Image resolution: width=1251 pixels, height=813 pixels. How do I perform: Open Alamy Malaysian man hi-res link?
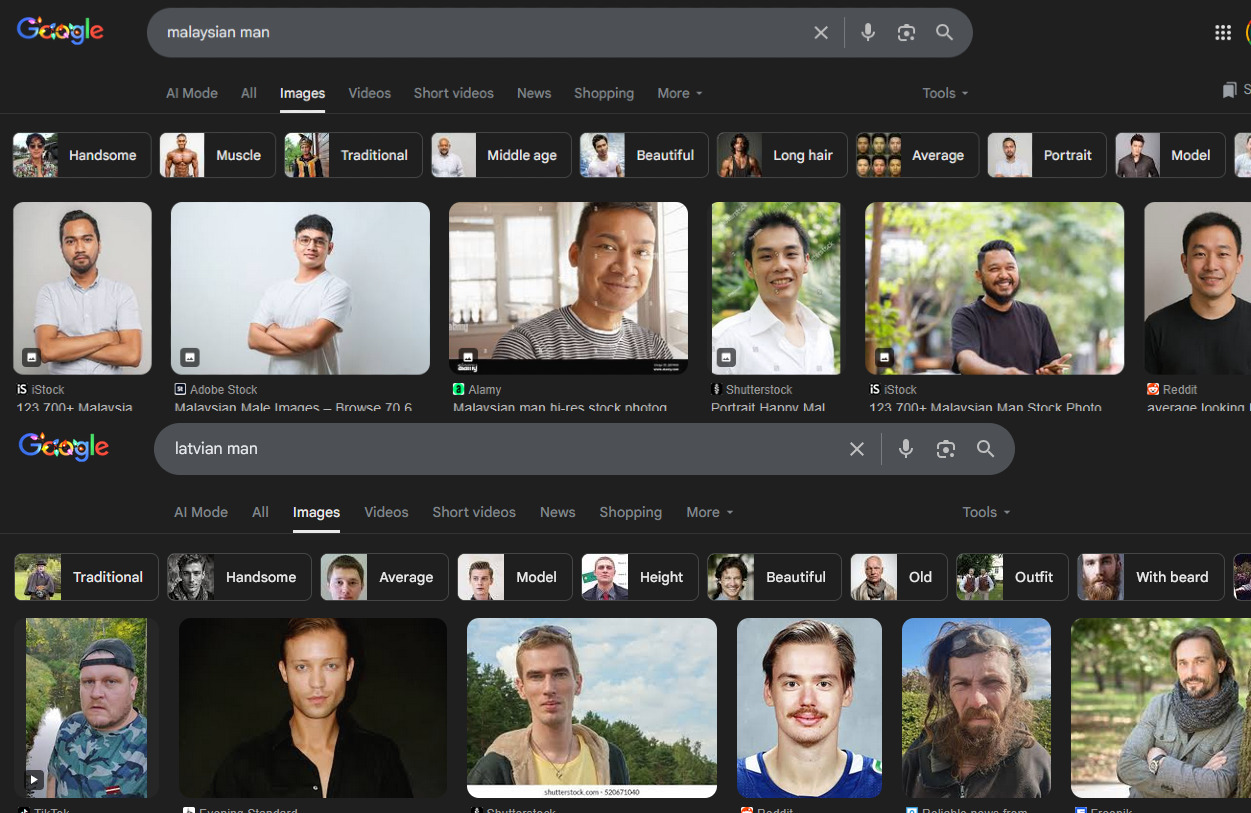tap(560, 407)
